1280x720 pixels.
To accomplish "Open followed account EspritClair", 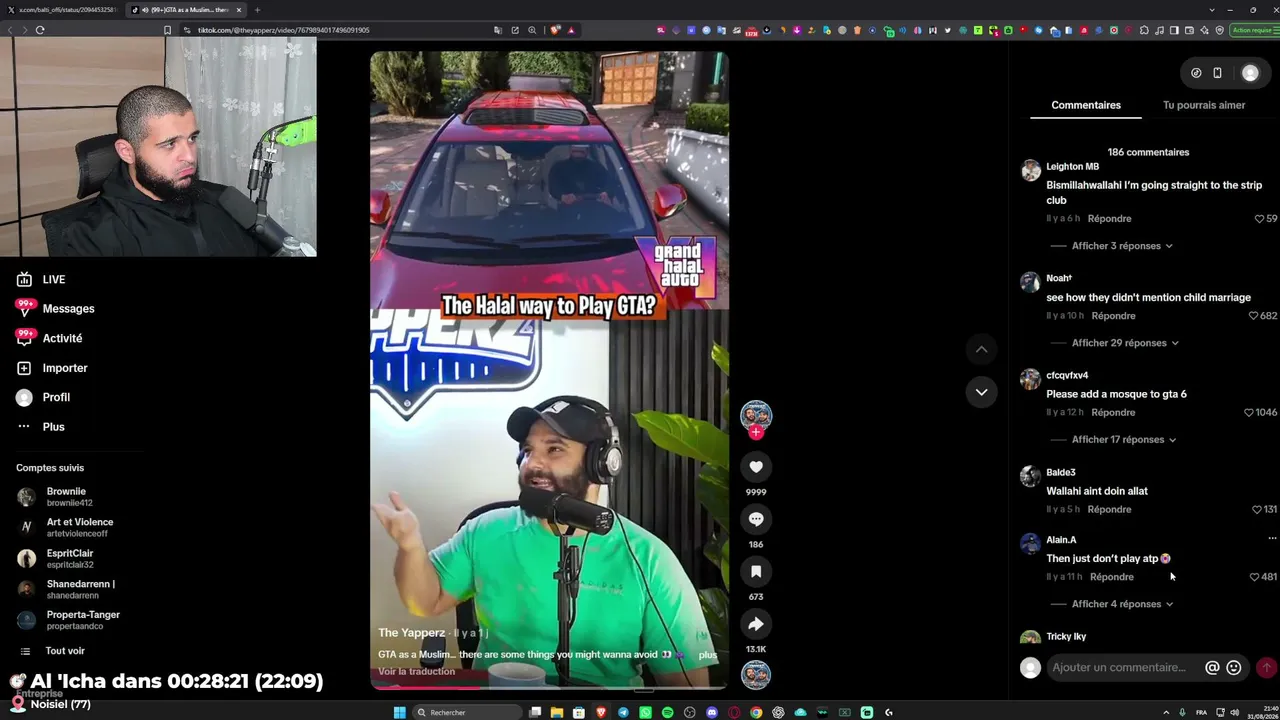I will point(70,558).
